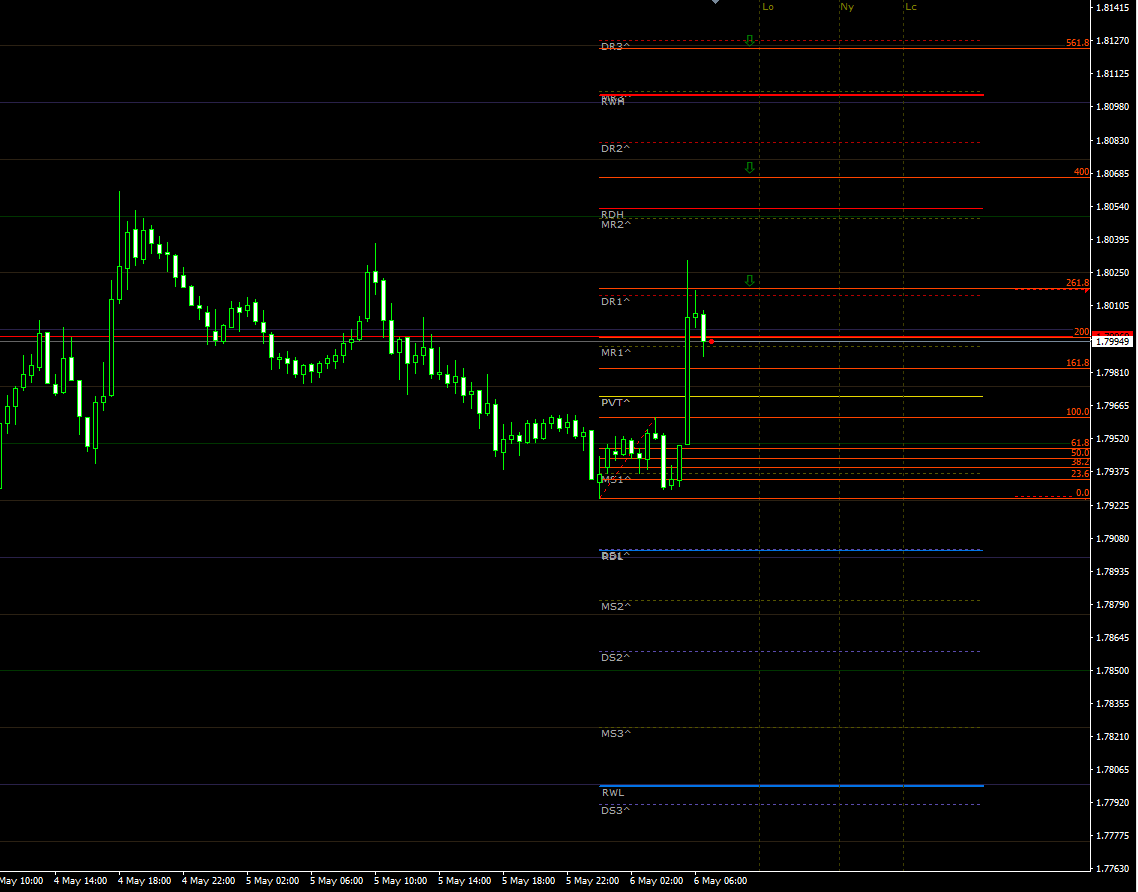
Task: Click the 61.8 Fibonacci level label
Action: coord(1080,443)
